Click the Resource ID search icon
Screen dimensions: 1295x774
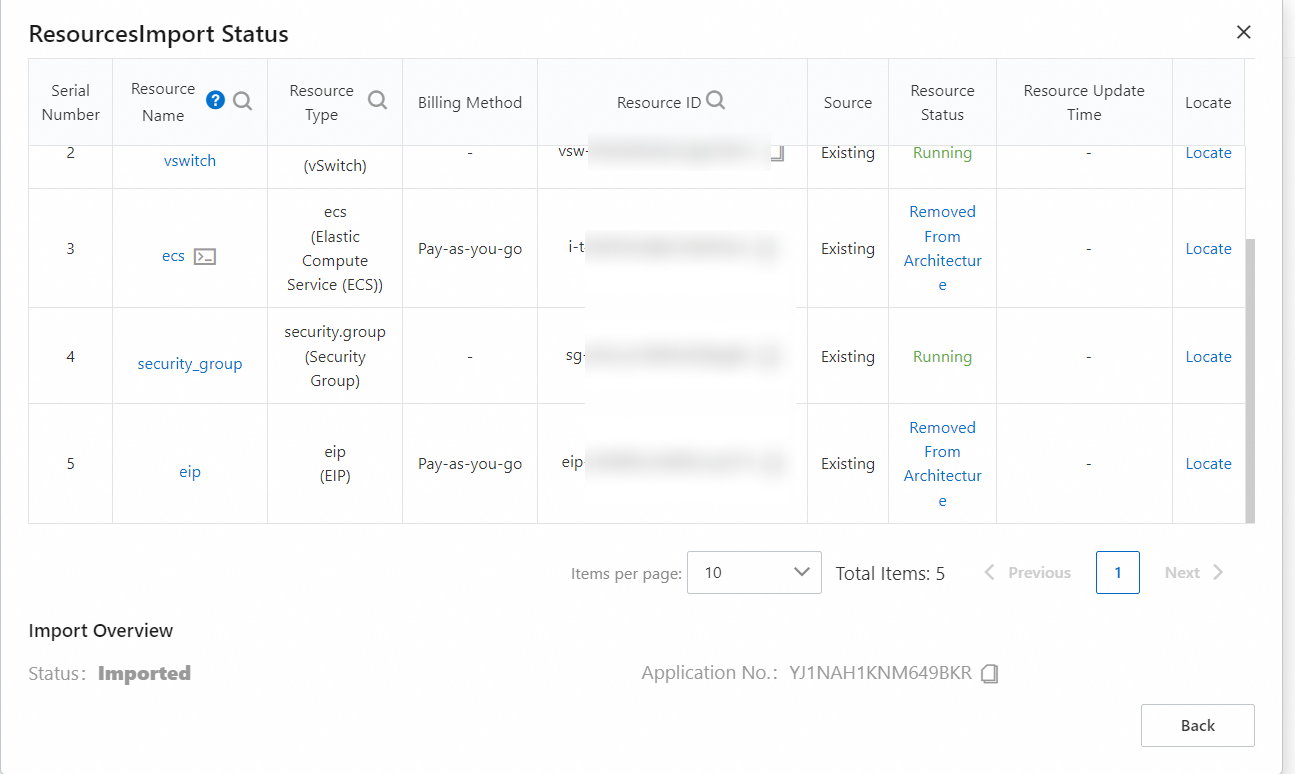point(716,100)
